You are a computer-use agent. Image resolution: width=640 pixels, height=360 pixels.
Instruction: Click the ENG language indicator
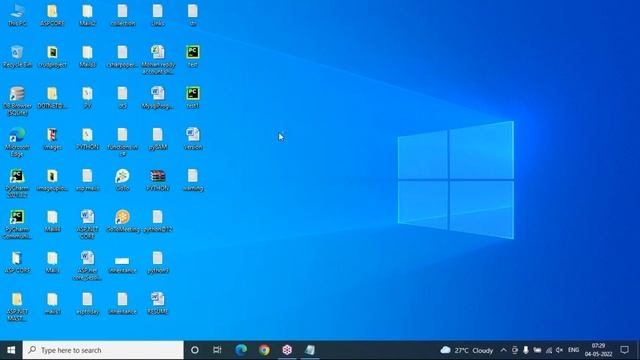(x=573, y=350)
